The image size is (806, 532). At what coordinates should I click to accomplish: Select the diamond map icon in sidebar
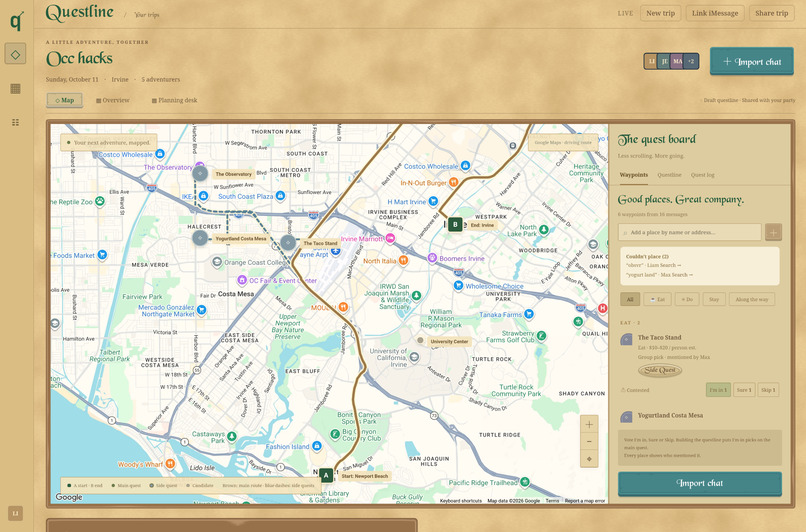click(x=15, y=54)
